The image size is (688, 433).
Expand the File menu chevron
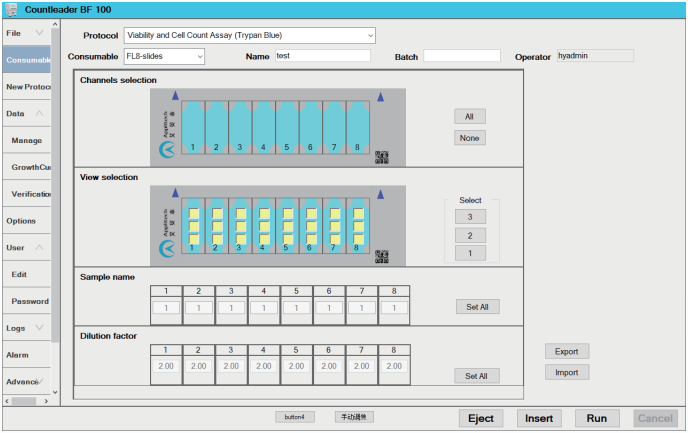pos(39,33)
